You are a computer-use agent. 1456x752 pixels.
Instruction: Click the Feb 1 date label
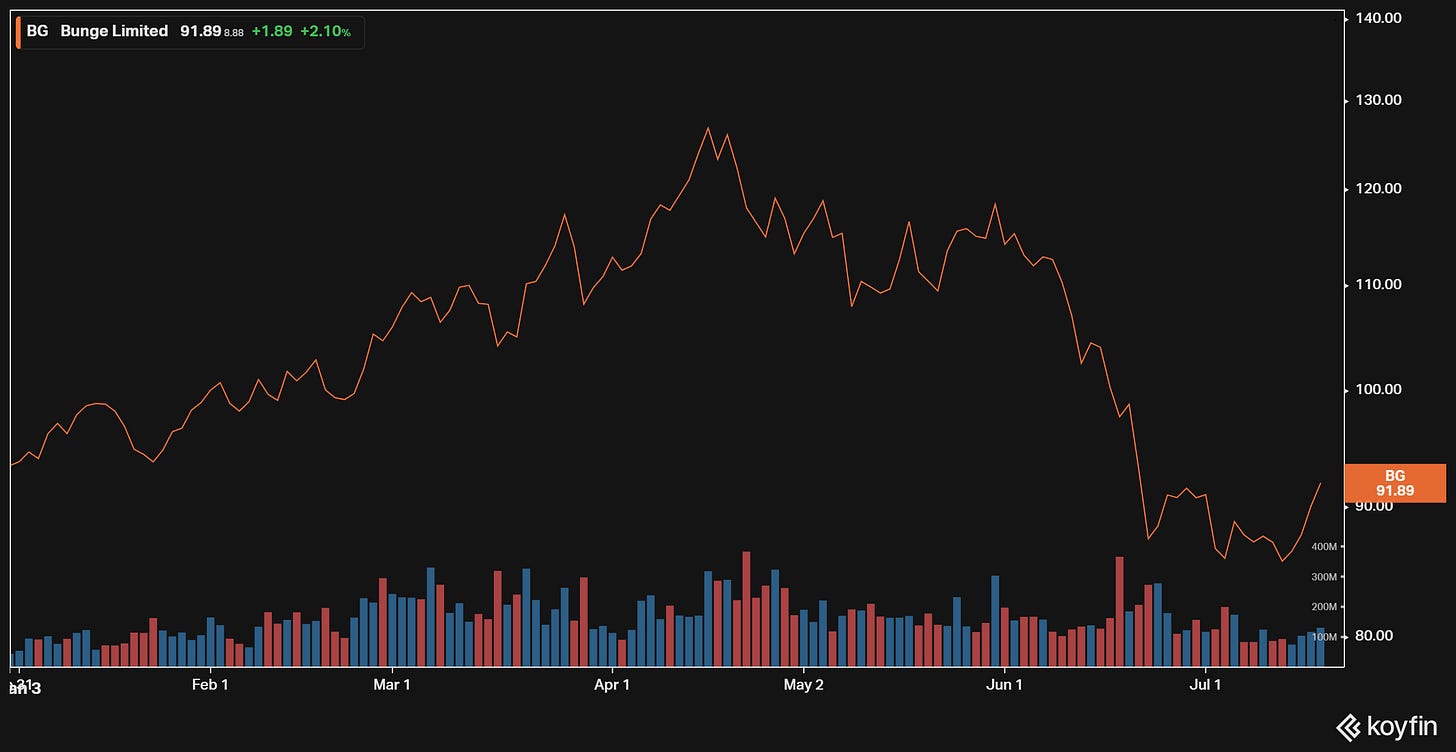coord(210,685)
